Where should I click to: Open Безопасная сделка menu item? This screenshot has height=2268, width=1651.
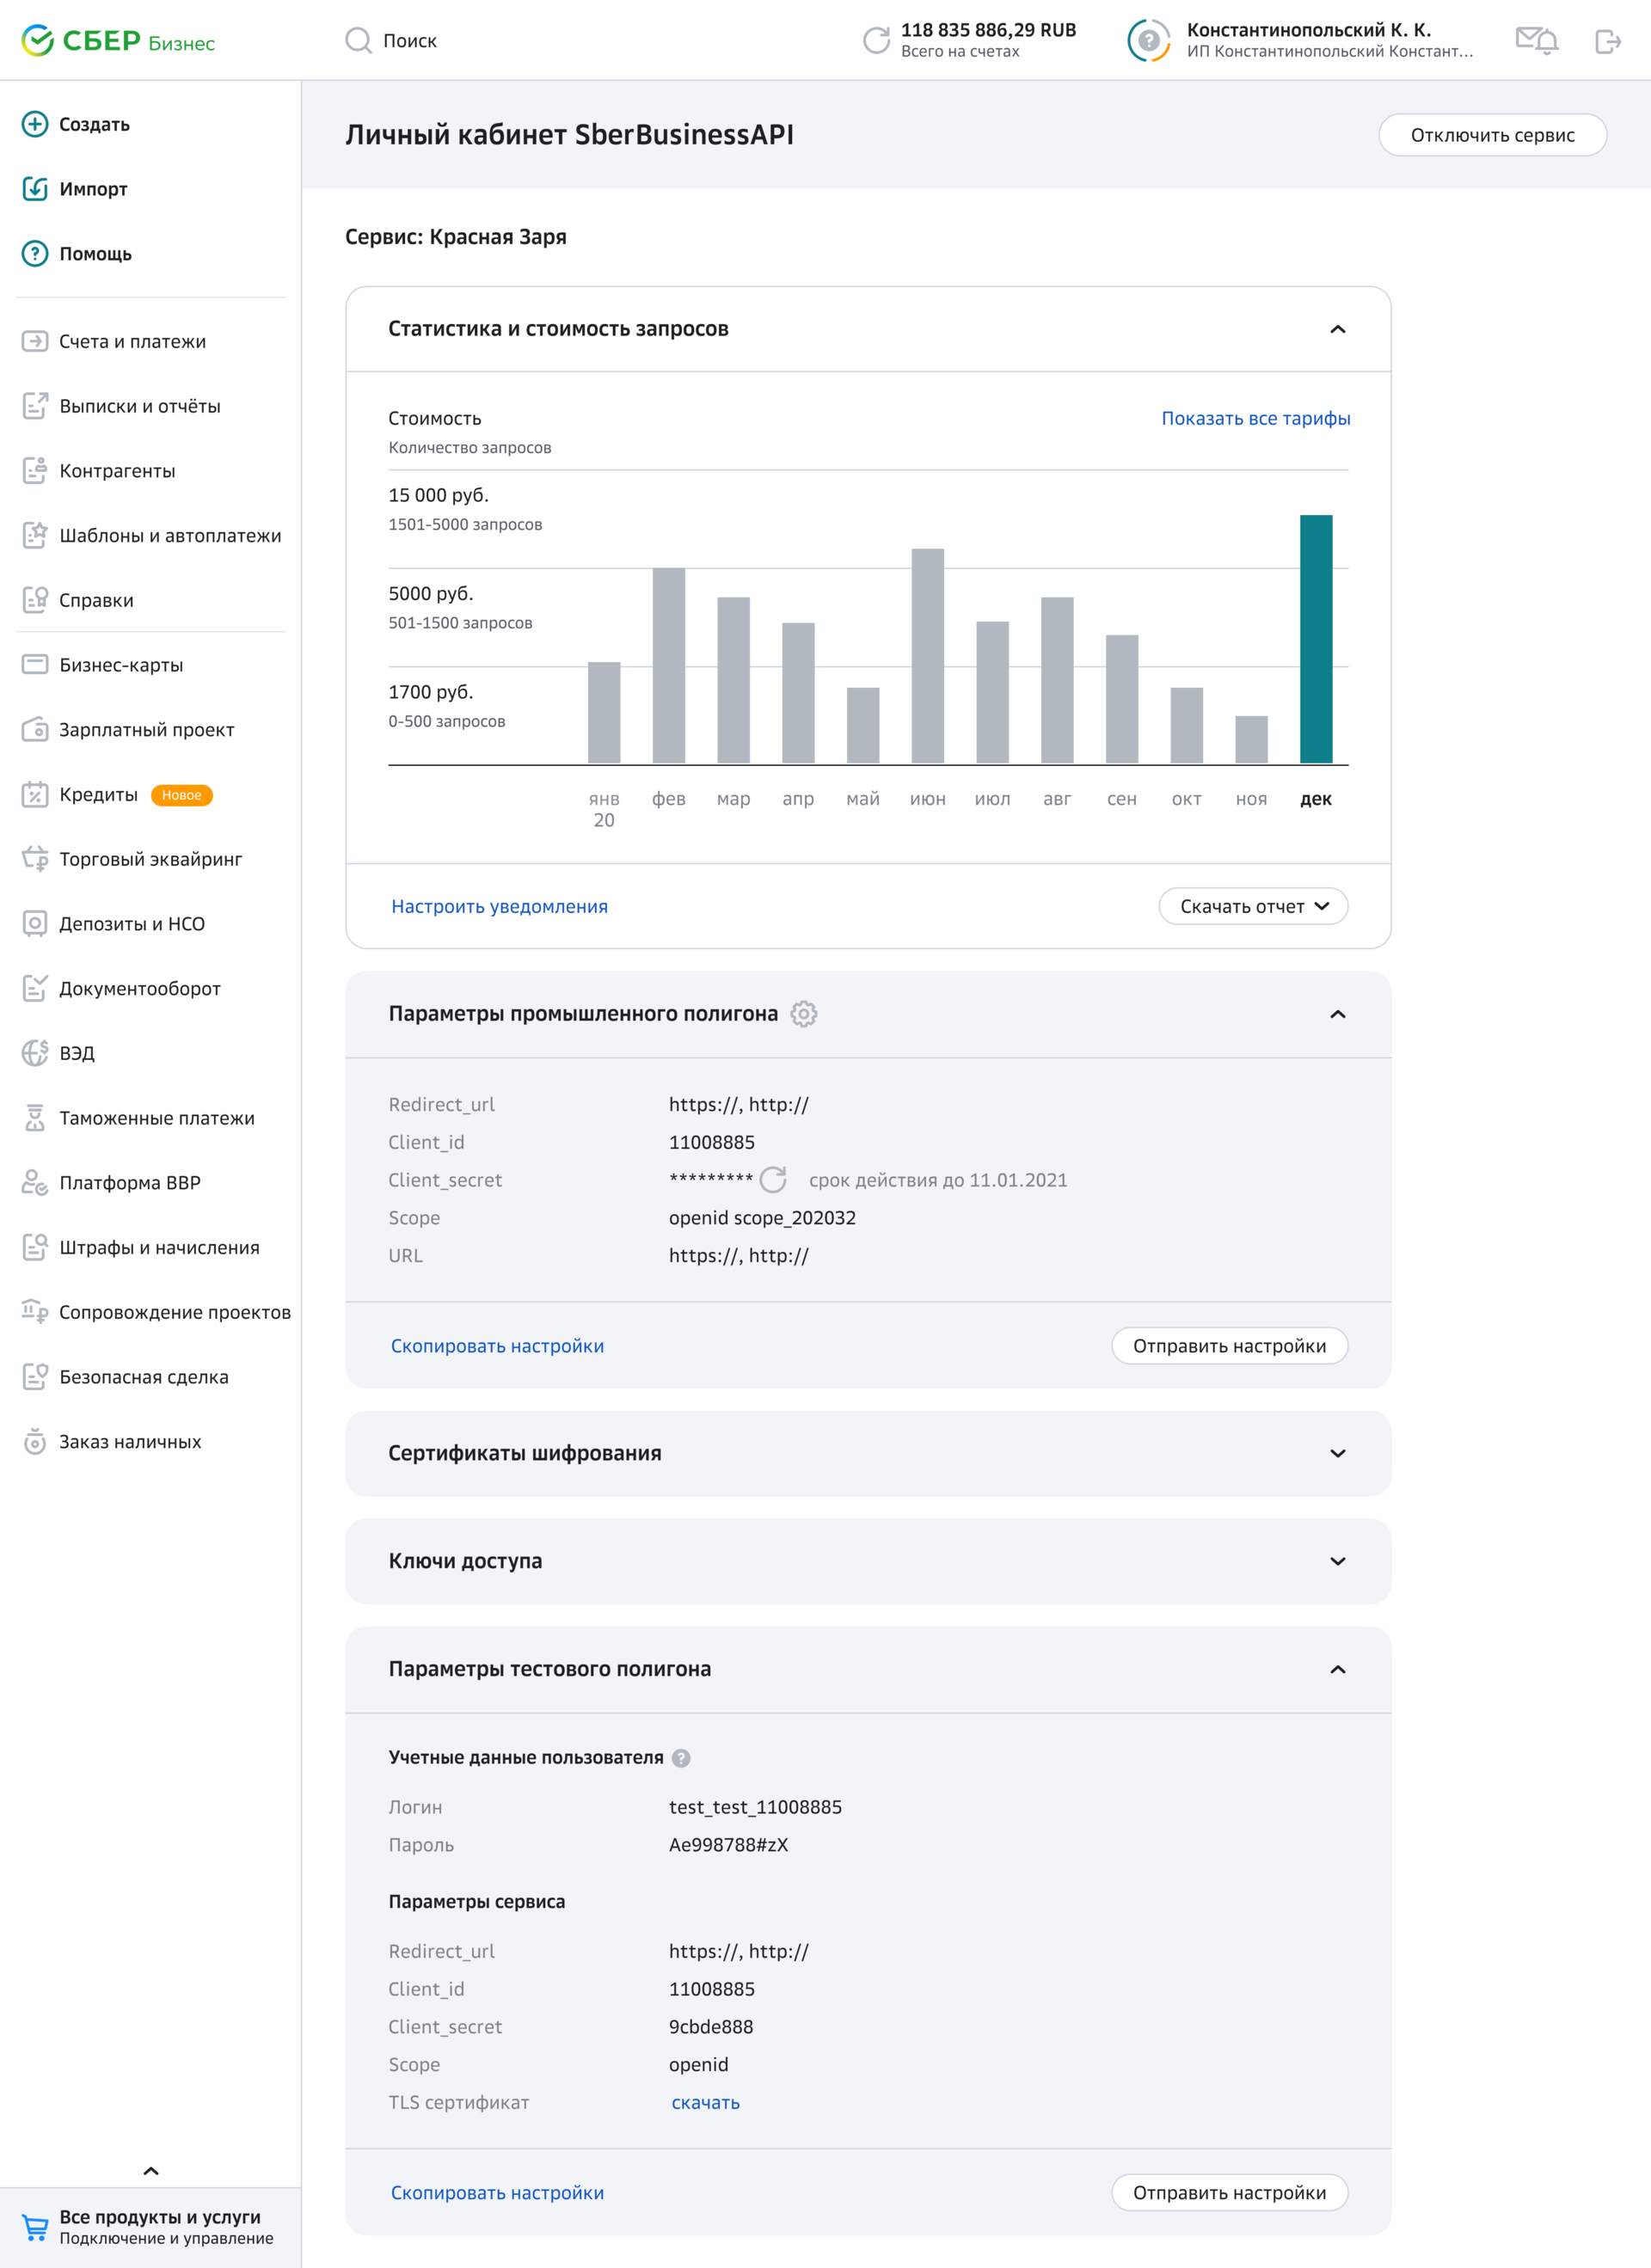[x=125, y=1377]
